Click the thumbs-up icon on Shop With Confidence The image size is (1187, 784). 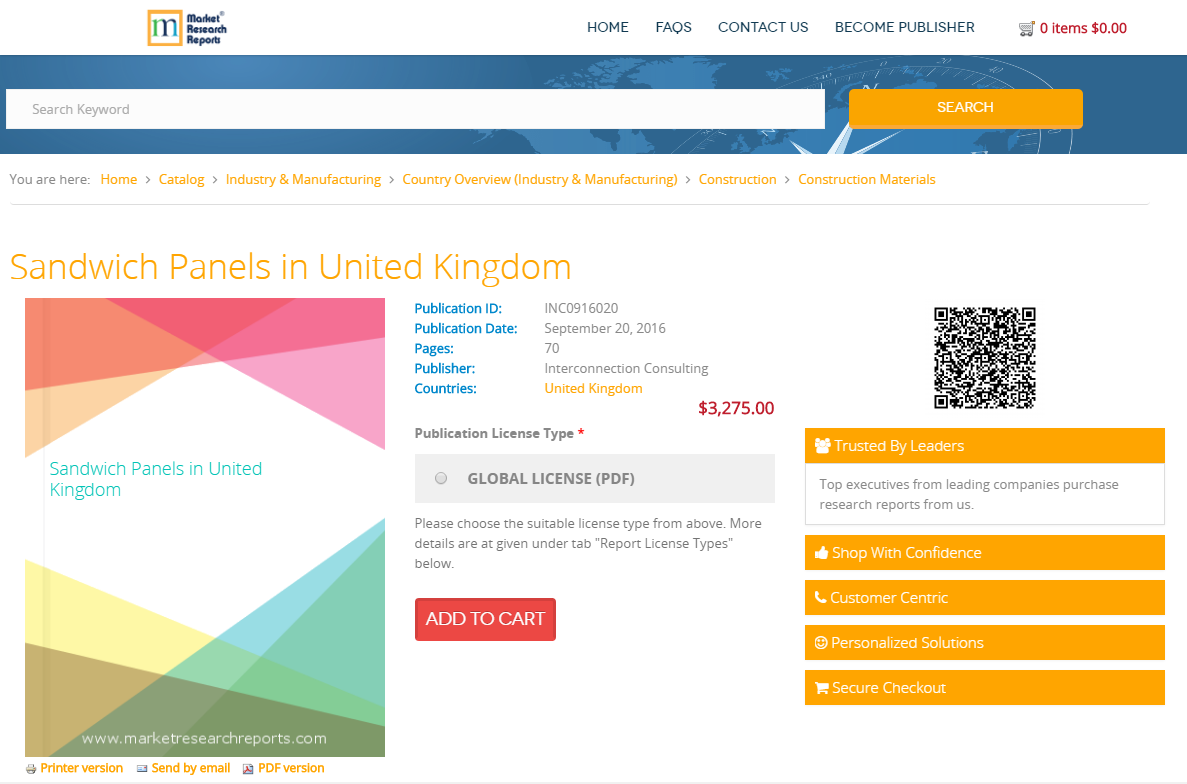pos(821,552)
